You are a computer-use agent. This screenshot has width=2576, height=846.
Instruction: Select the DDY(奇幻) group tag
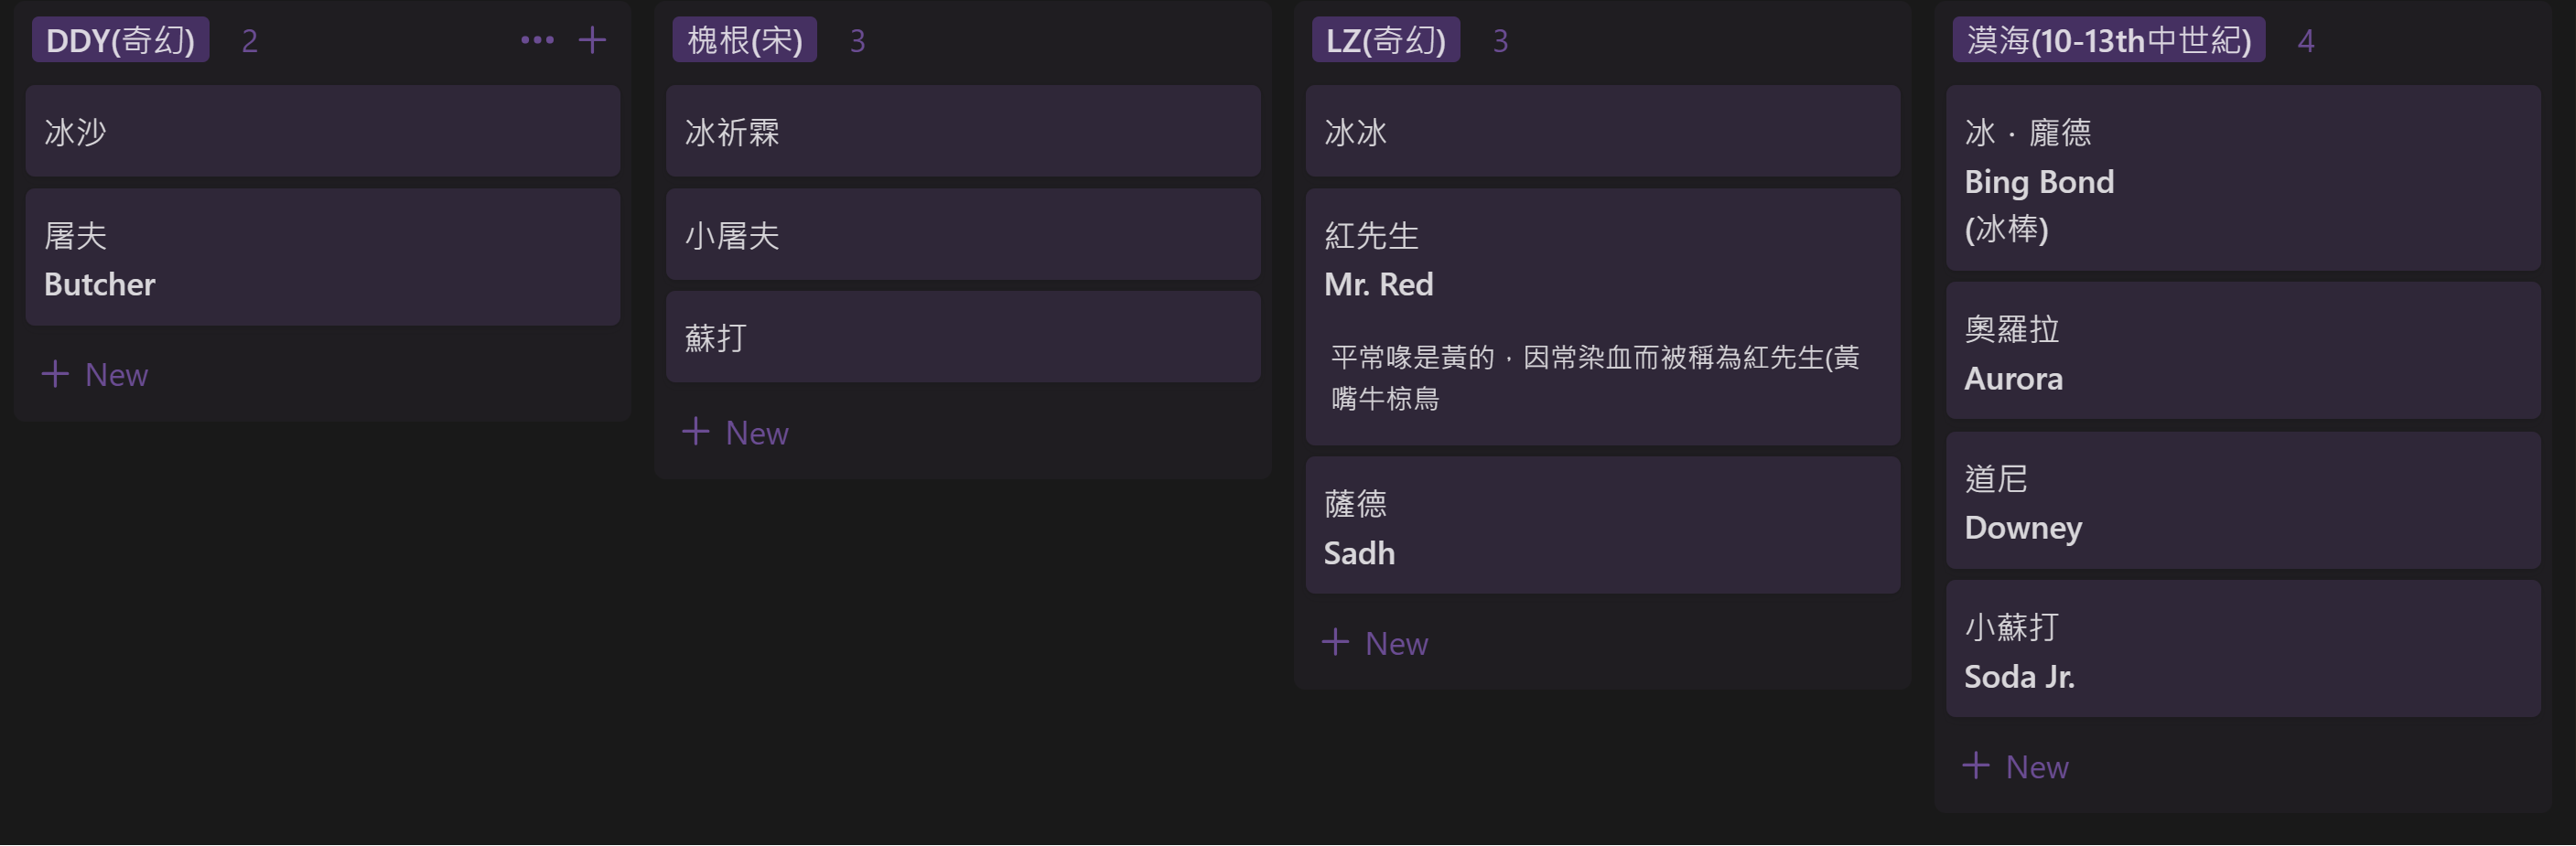click(120, 40)
